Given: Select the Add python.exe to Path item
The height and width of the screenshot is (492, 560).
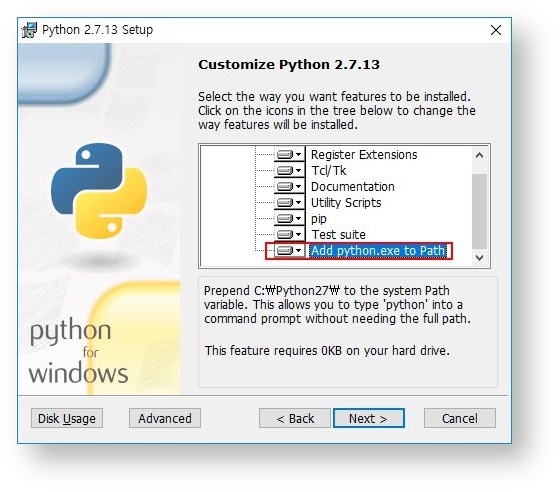Looking at the screenshot, I should 378,251.
